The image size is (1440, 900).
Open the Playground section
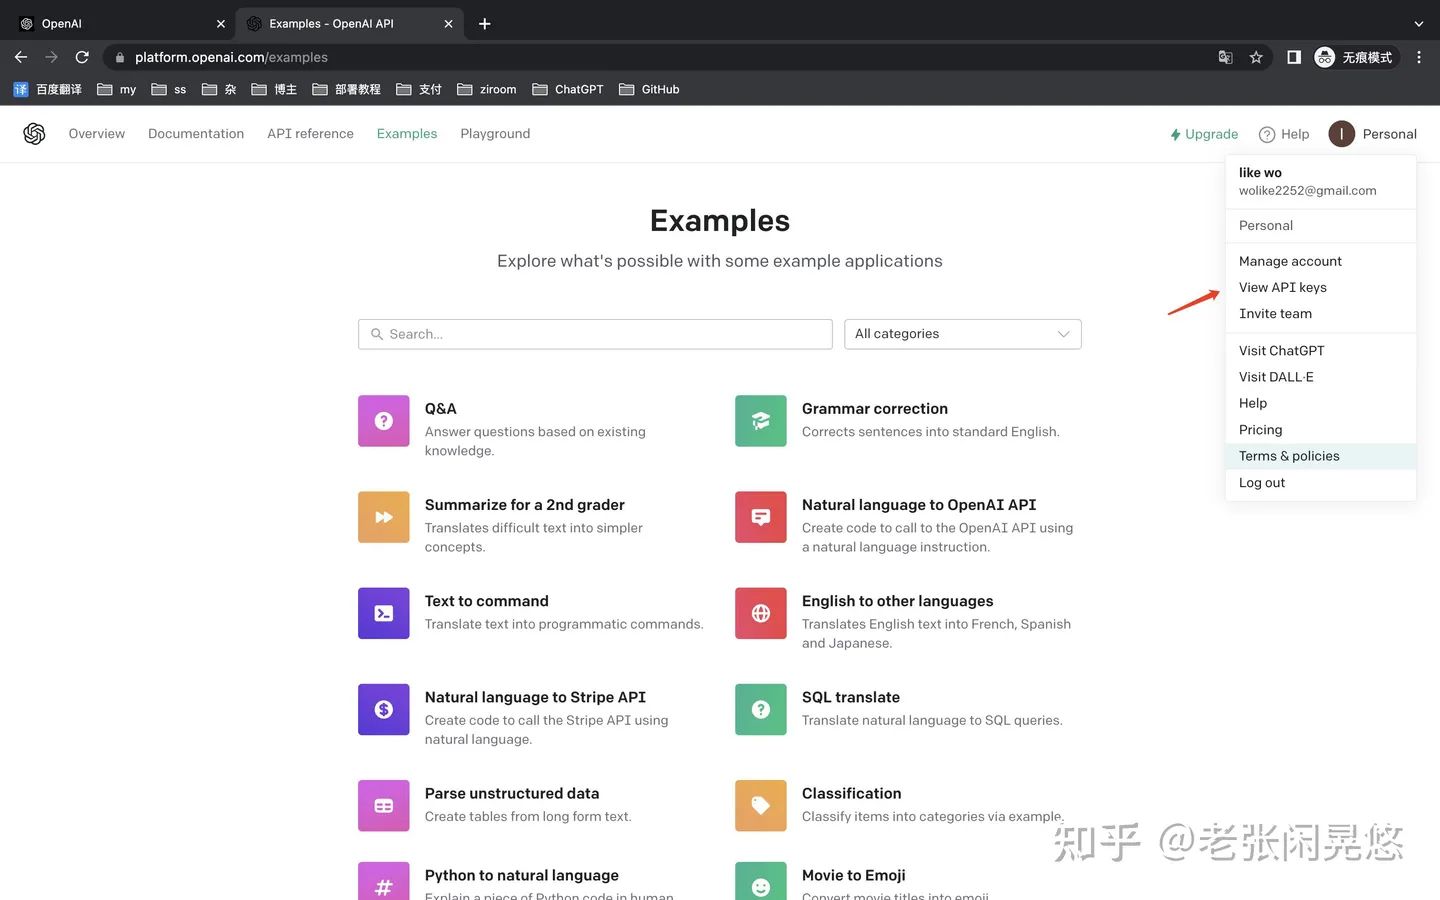point(495,133)
